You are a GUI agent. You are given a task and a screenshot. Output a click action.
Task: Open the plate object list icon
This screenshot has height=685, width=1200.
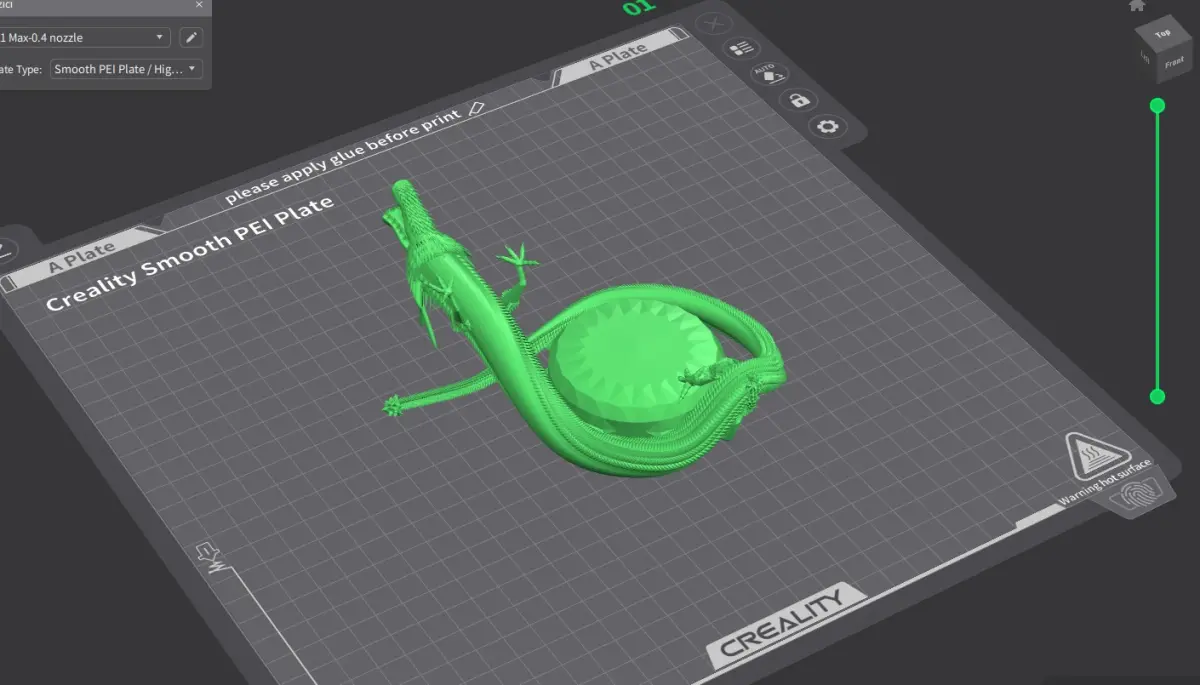(741, 49)
